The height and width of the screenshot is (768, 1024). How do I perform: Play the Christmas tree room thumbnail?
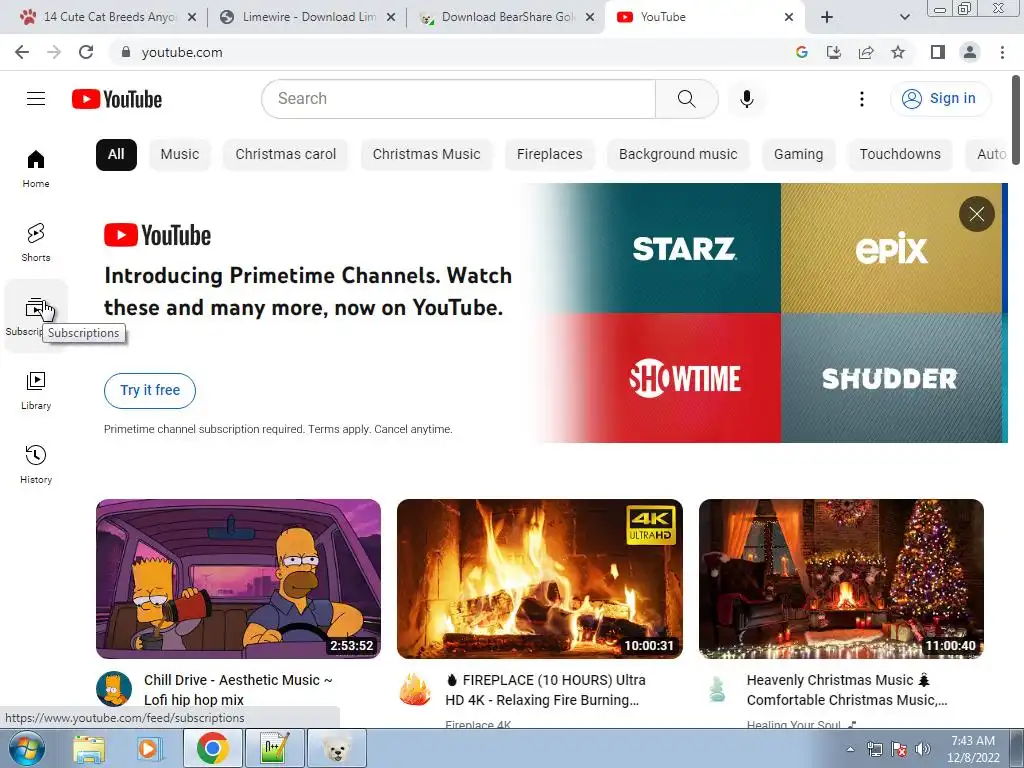pyautogui.click(x=841, y=579)
